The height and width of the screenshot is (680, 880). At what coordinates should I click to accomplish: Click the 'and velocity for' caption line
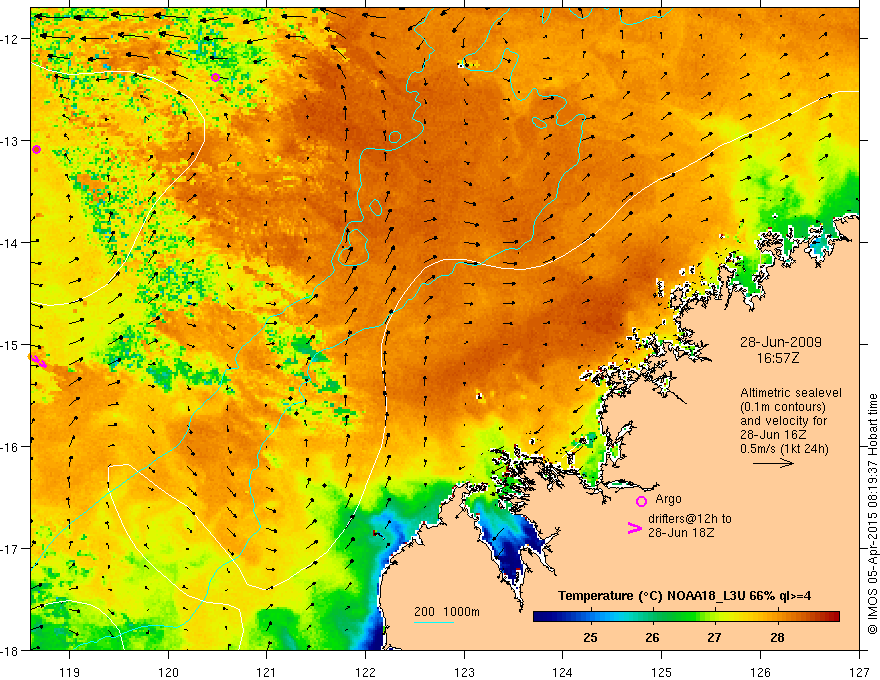tap(783, 421)
